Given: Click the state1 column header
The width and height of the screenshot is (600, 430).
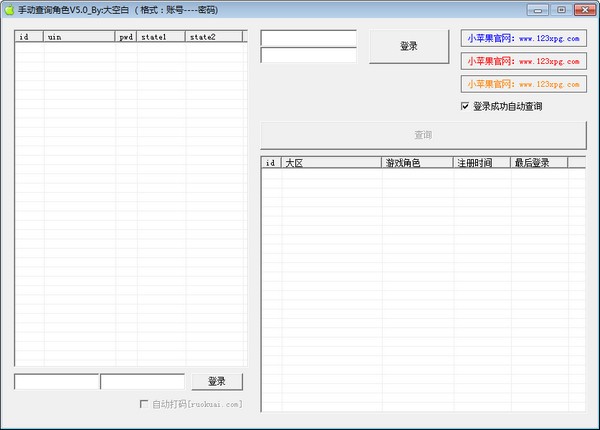Looking at the screenshot, I should (161, 37).
